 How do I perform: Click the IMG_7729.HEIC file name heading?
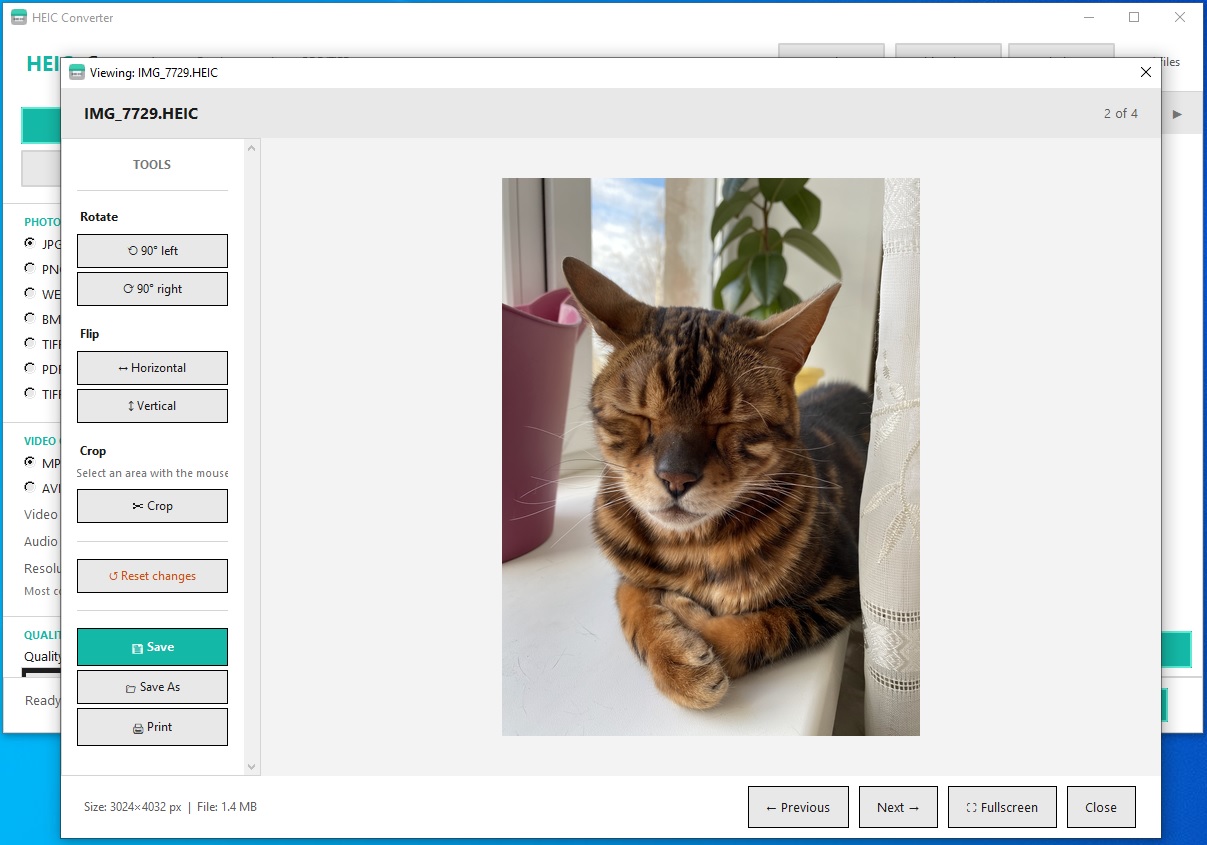[141, 114]
